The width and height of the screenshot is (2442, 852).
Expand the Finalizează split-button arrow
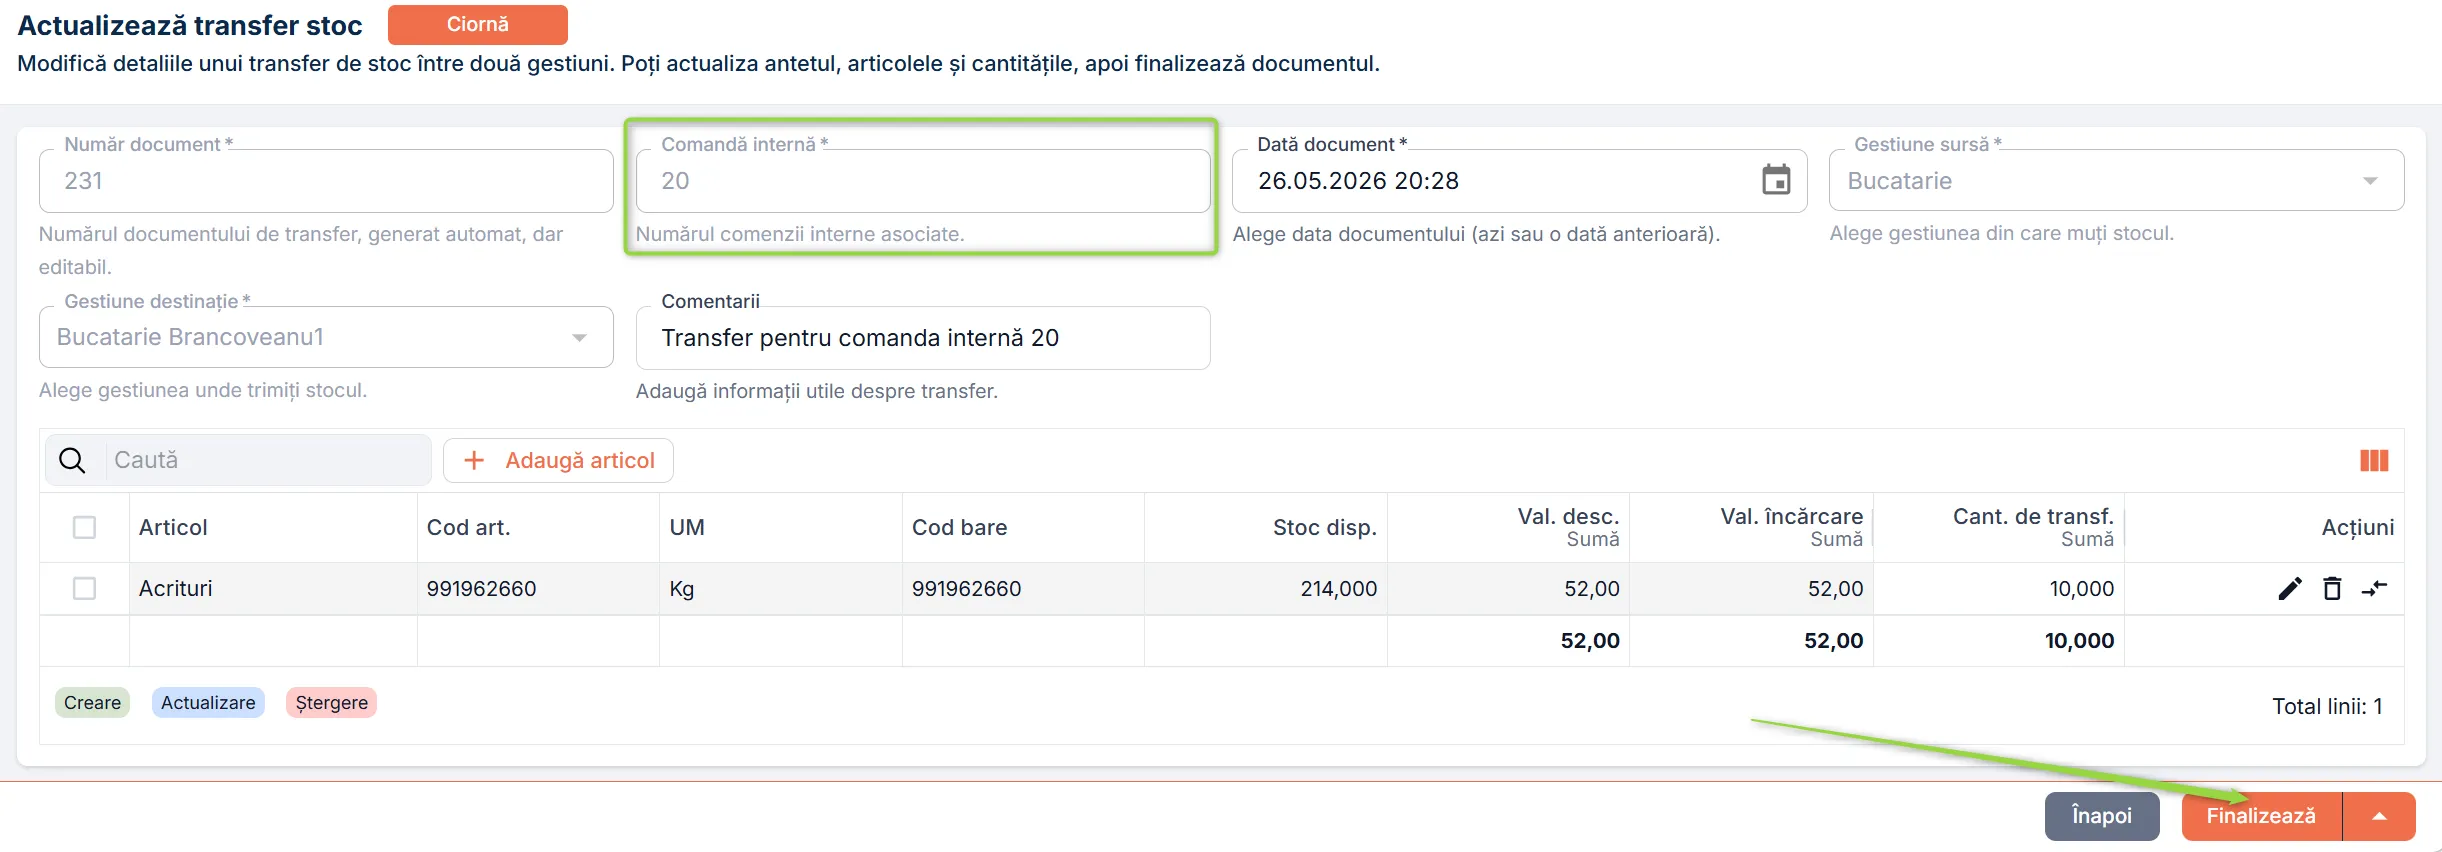(2380, 816)
